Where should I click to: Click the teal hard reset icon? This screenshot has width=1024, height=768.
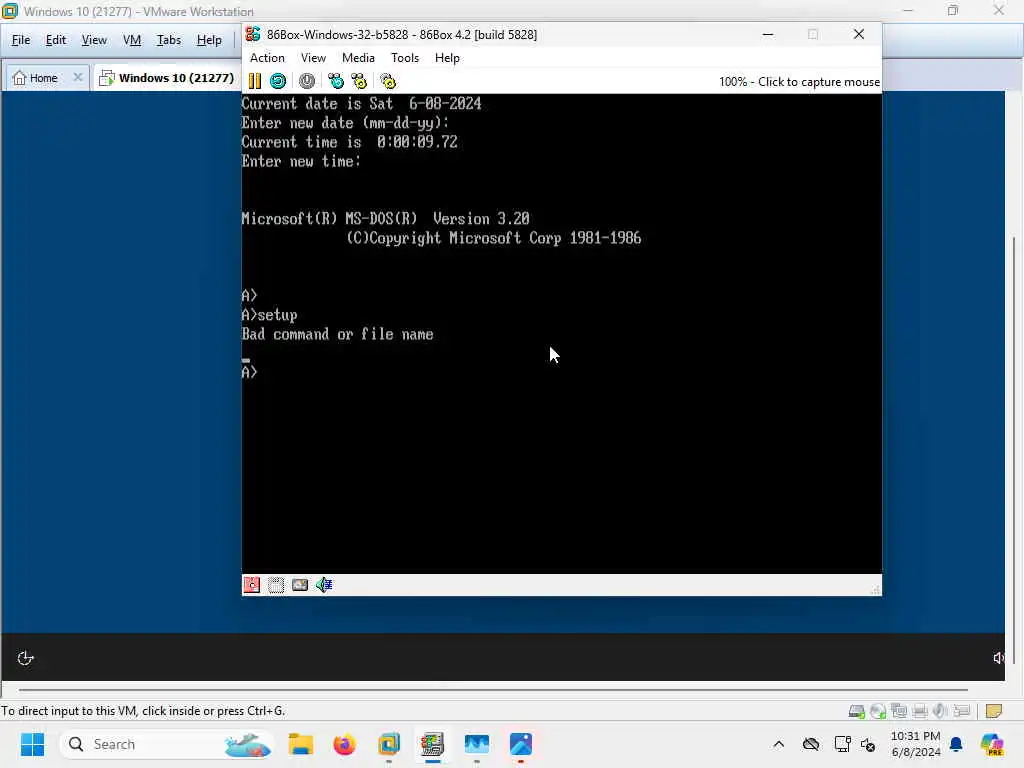pos(278,81)
